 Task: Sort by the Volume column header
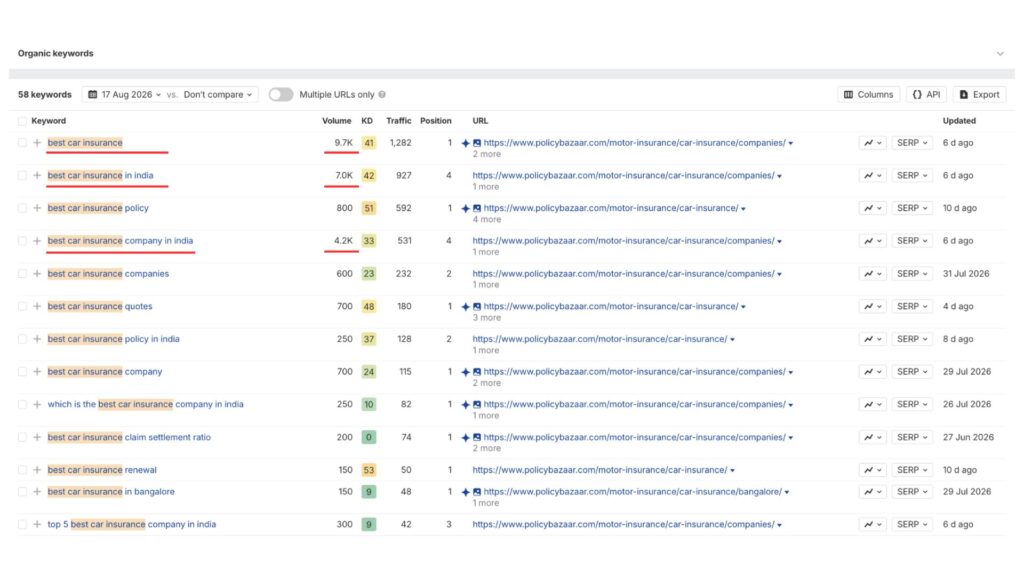(x=336, y=121)
